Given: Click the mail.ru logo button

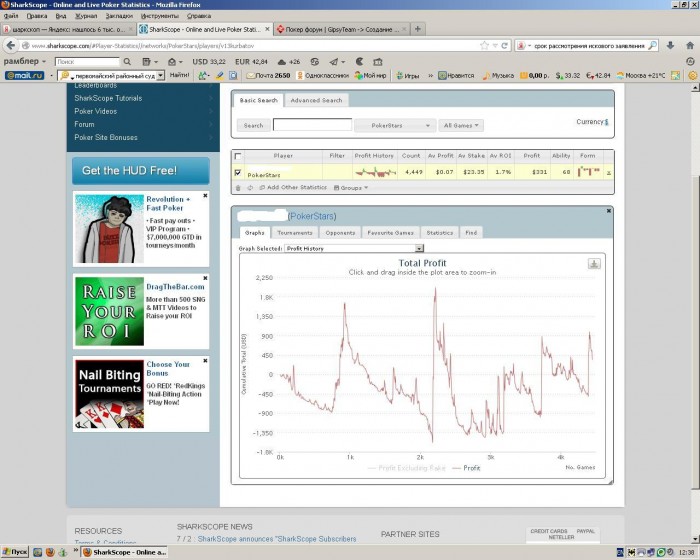Looking at the screenshot, I should [x=25, y=75].
